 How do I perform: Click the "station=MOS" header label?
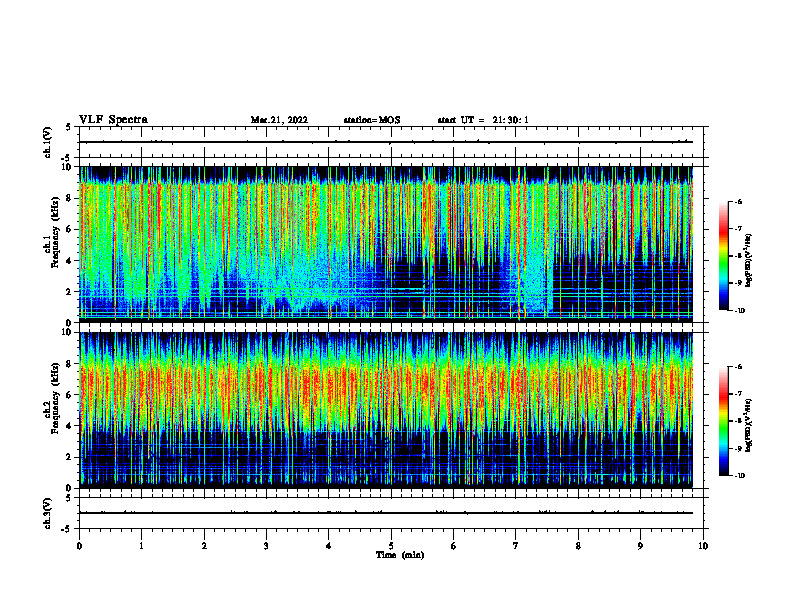coord(372,120)
